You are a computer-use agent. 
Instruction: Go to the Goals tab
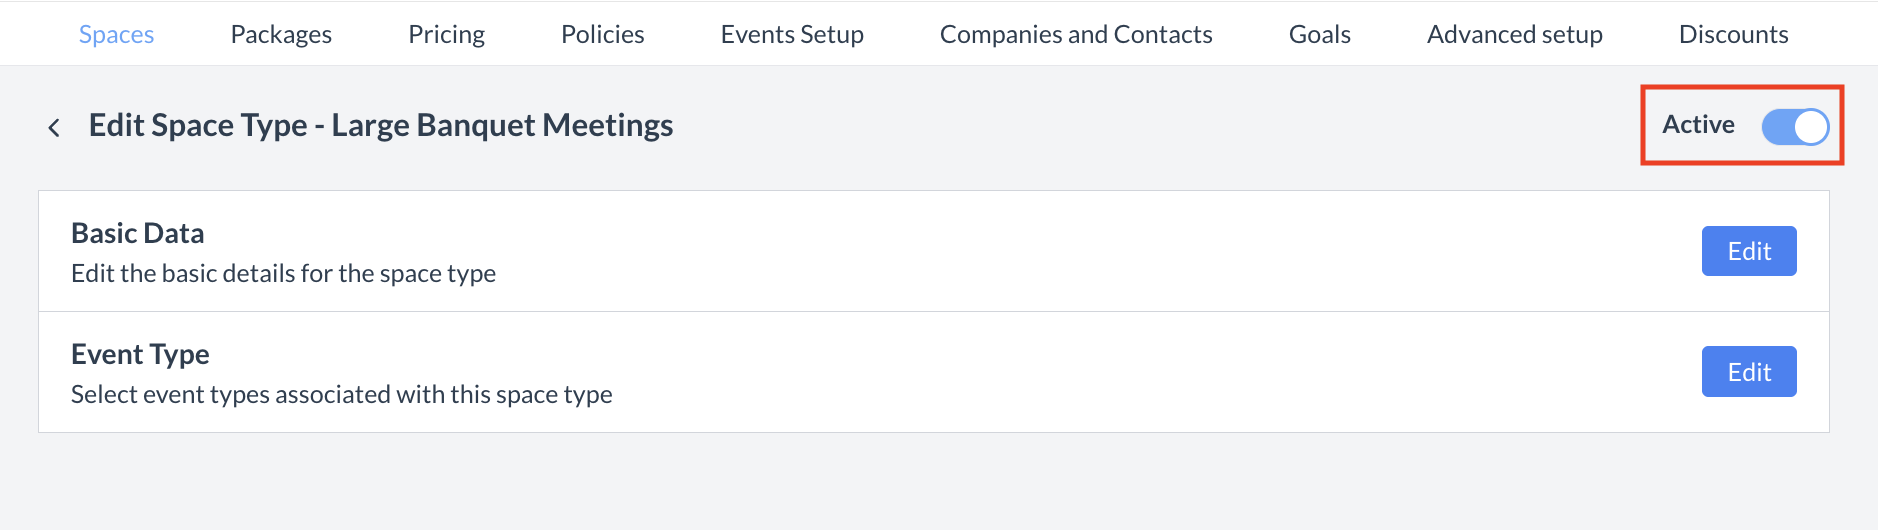tap(1319, 34)
